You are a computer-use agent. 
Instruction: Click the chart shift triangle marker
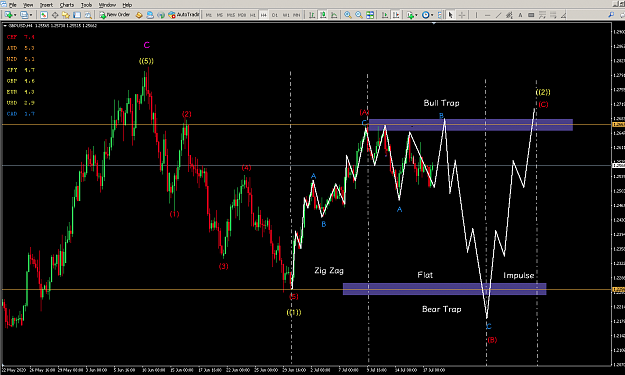coord(434,23)
